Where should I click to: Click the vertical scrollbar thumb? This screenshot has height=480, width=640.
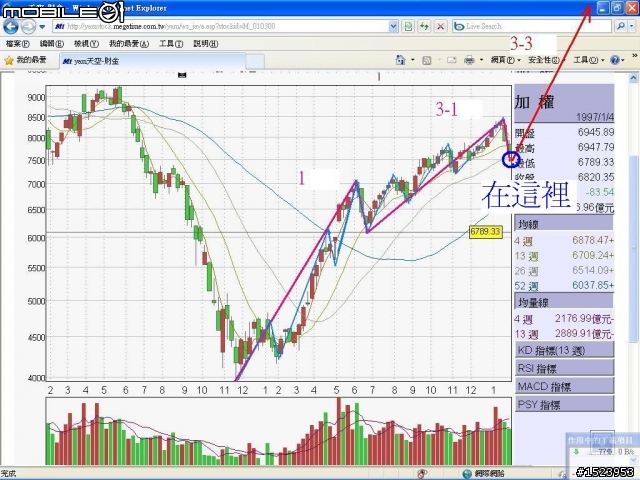[x=633, y=249]
